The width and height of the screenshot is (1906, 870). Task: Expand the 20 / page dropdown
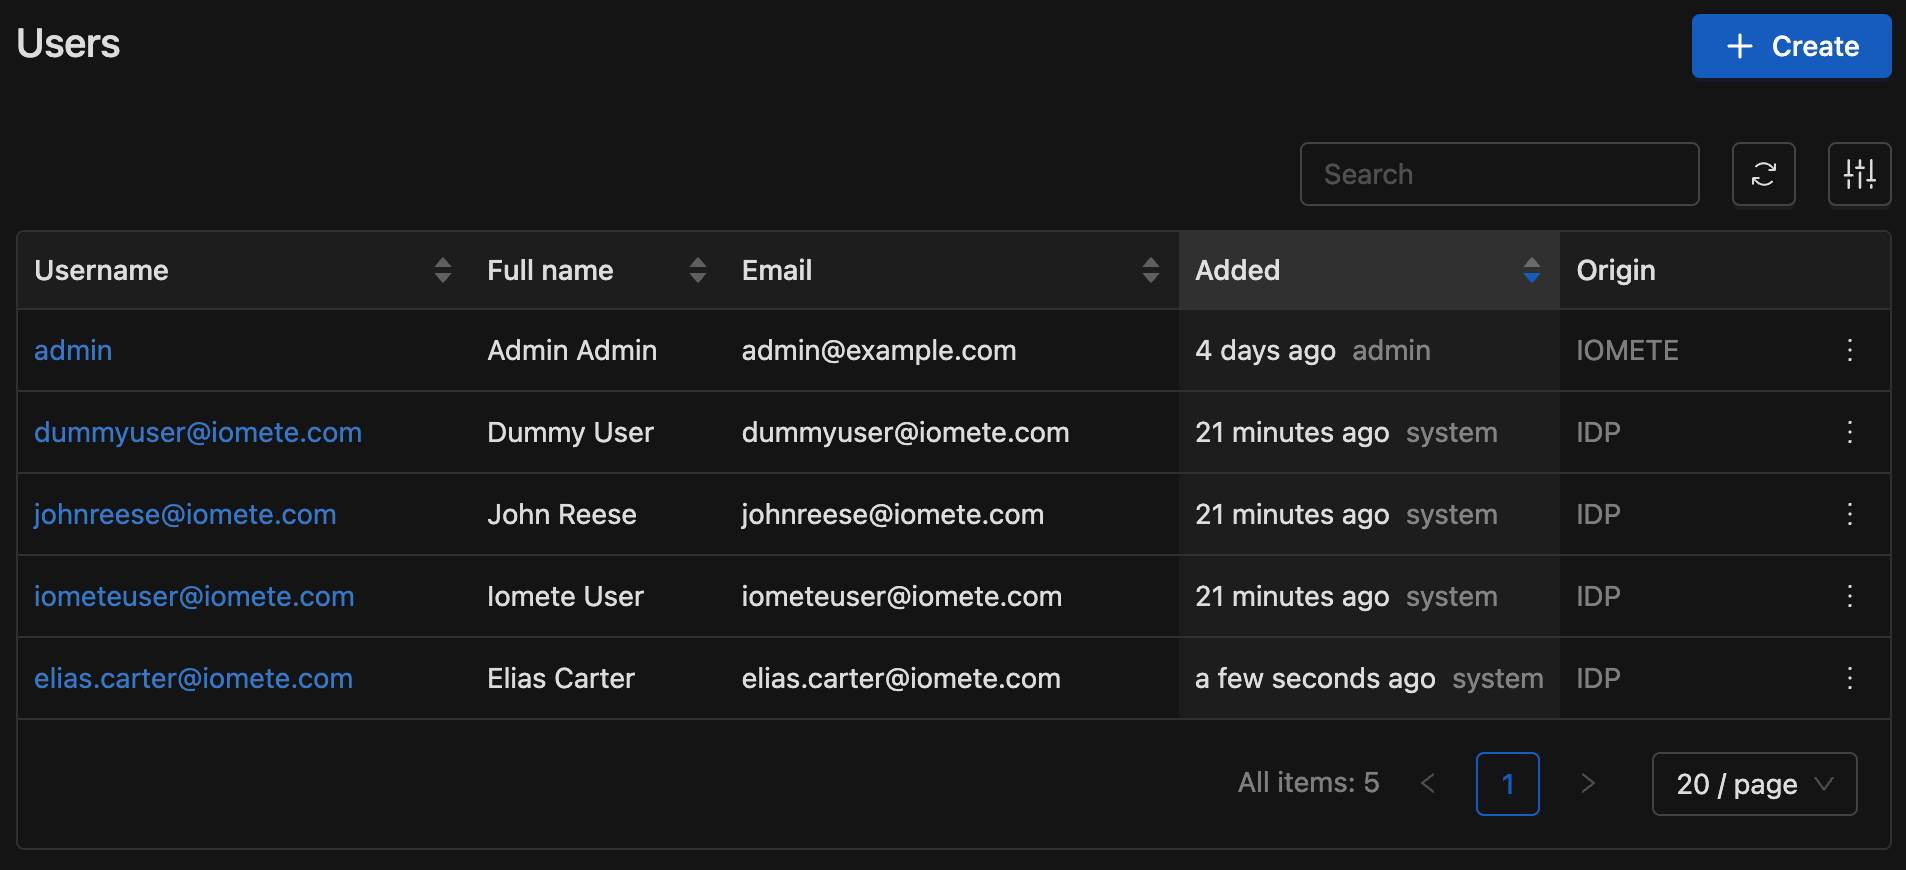pos(1754,784)
